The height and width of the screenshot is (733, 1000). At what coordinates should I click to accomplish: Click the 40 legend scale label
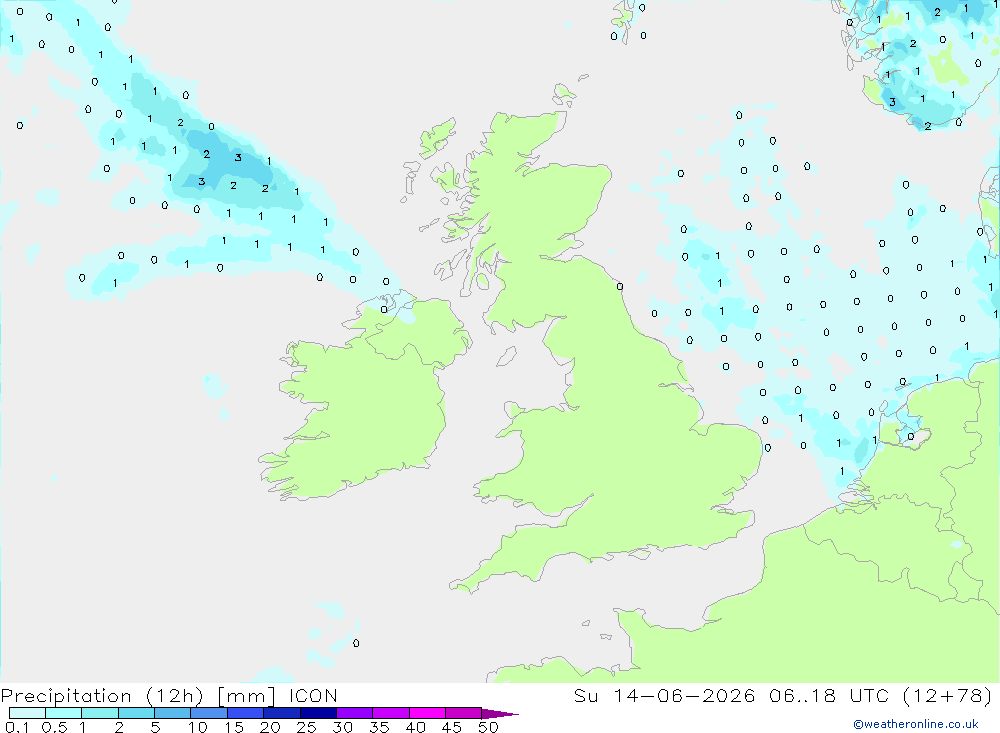click(x=416, y=727)
